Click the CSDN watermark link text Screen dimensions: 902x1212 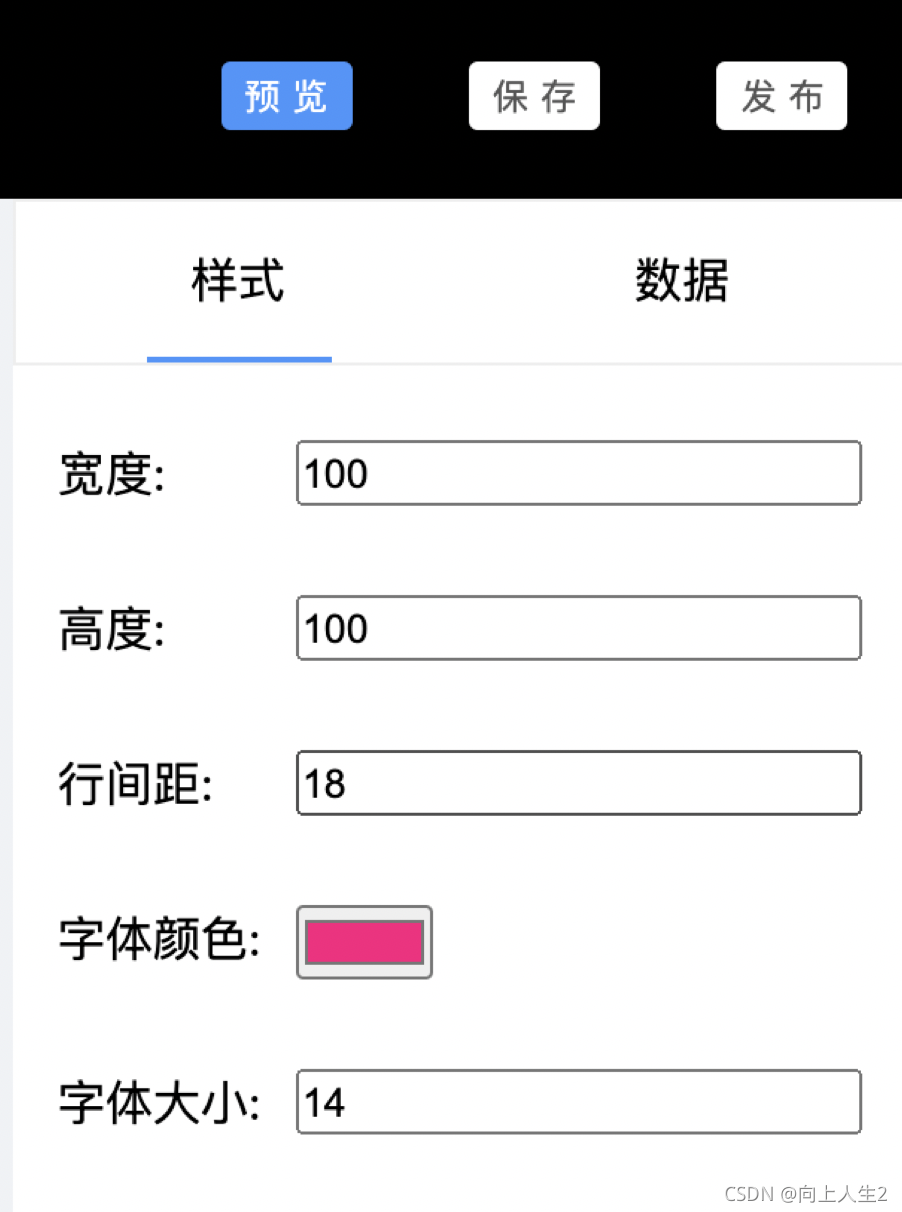point(803,1193)
